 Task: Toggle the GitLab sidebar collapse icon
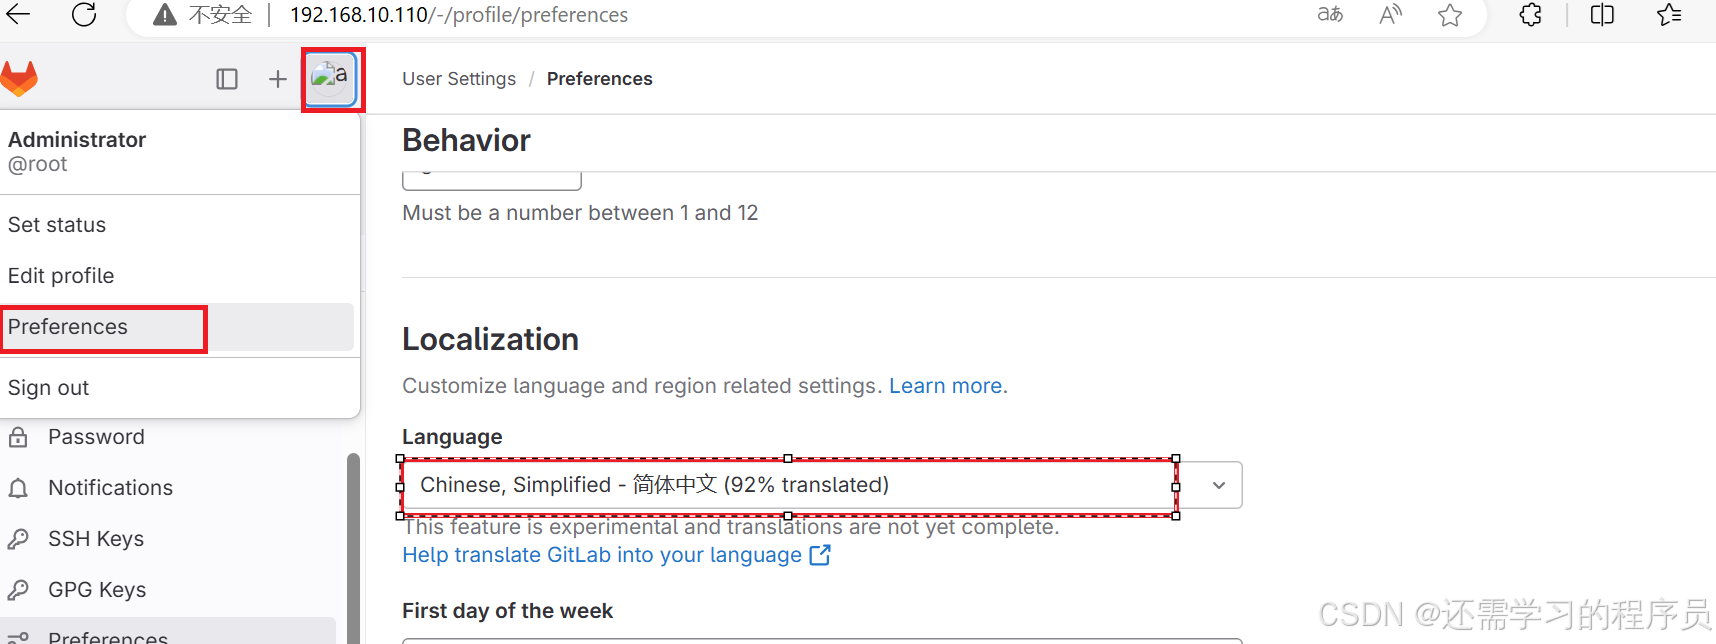(227, 79)
